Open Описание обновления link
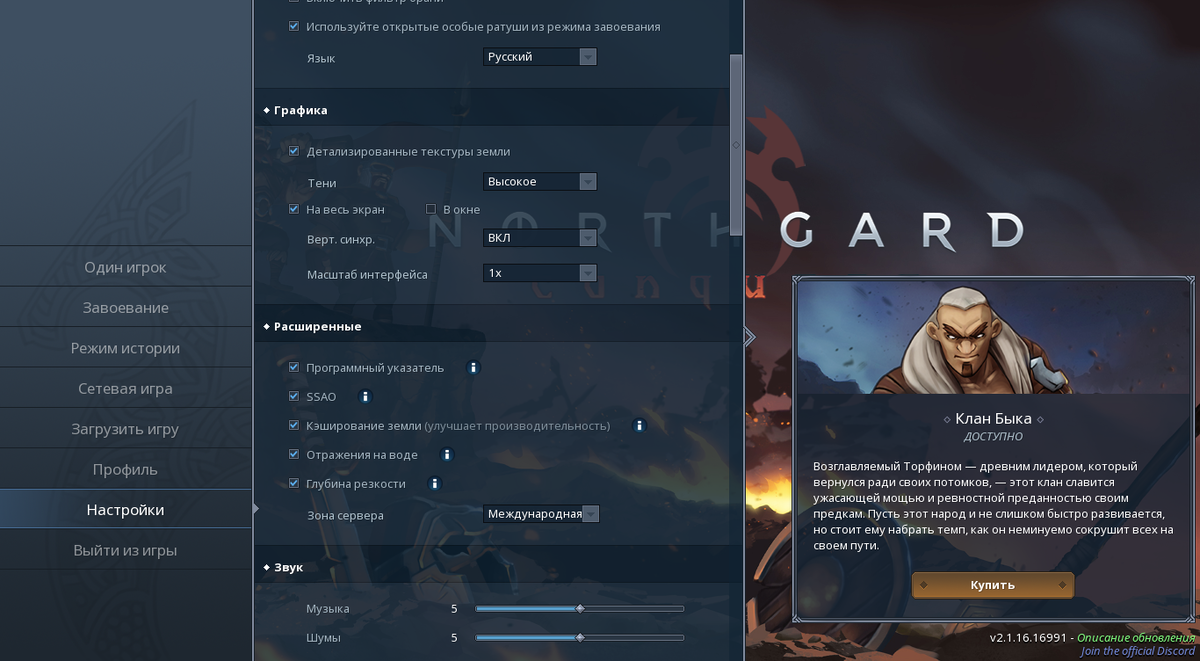This screenshot has height=661, width=1200. click(x=1136, y=637)
